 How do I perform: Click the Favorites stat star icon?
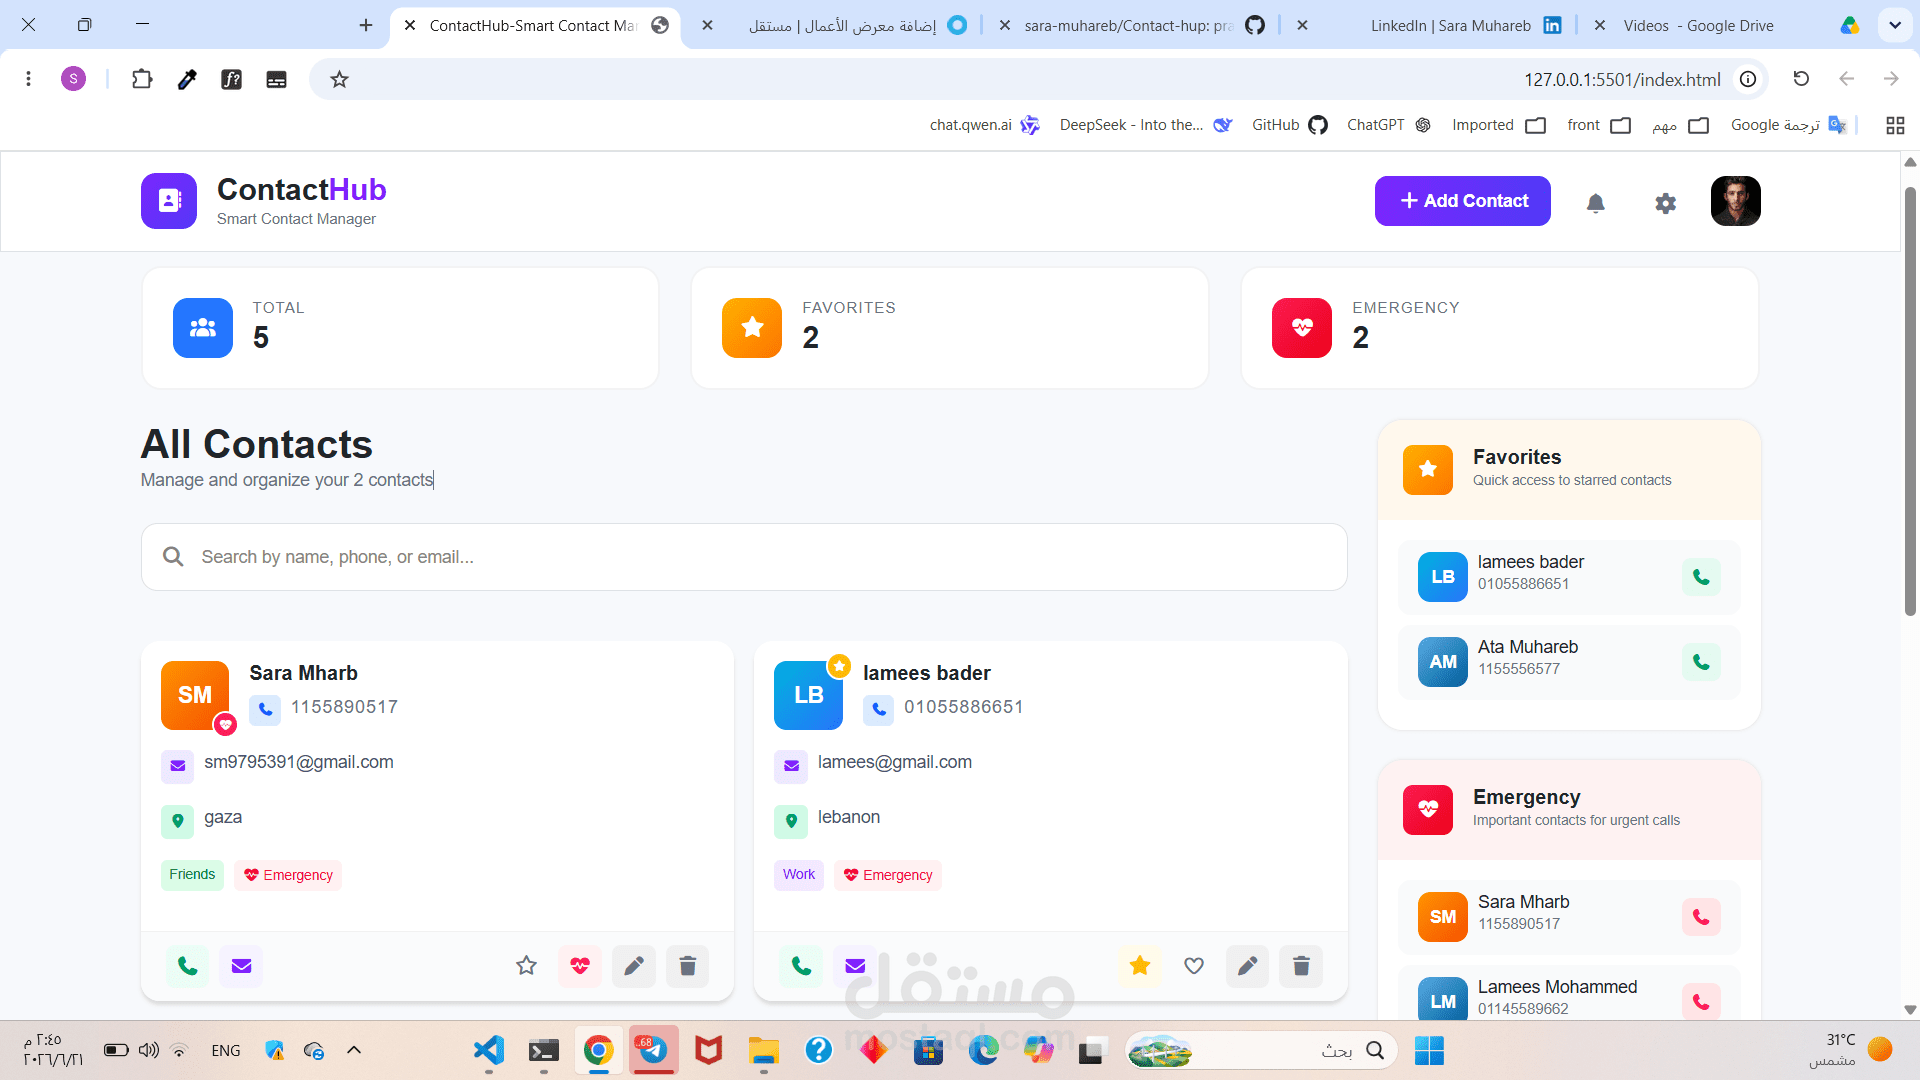point(752,328)
